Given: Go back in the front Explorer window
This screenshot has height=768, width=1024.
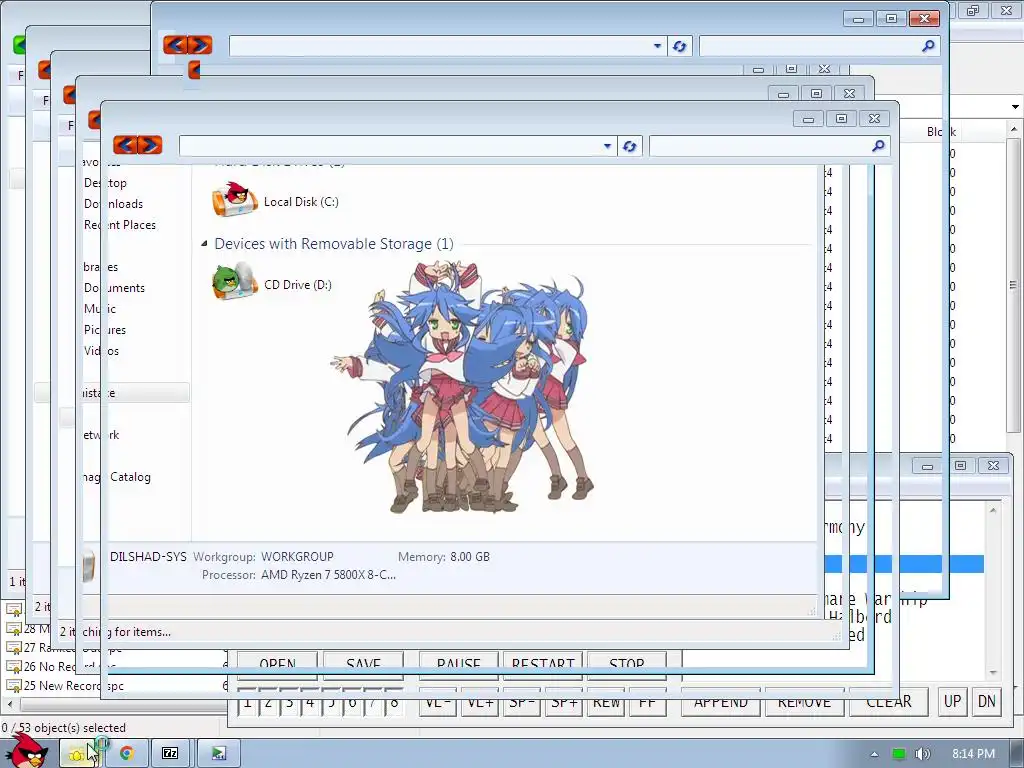Looking at the screenshot, I should pos(125,145).
